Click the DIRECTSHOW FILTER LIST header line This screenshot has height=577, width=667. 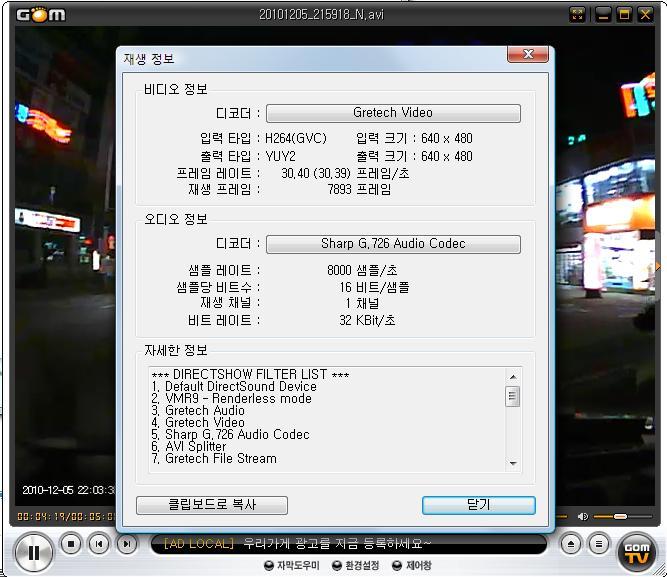click(x=250, y=374)
